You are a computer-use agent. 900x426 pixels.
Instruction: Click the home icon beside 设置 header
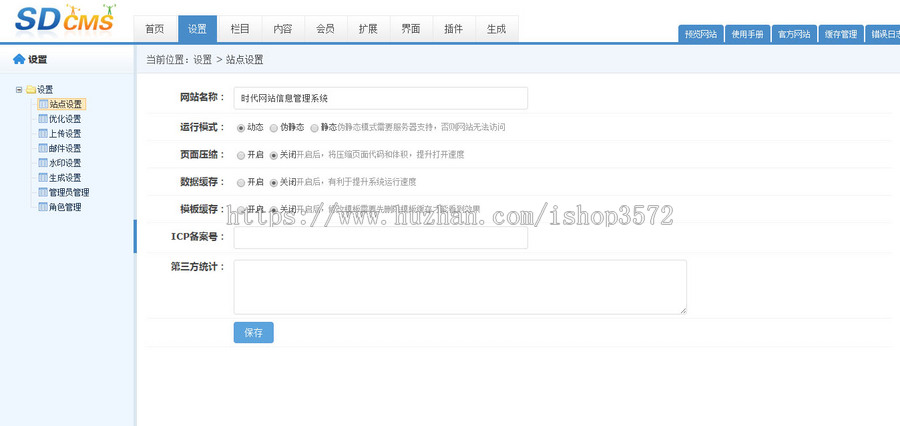click(19, 59)
